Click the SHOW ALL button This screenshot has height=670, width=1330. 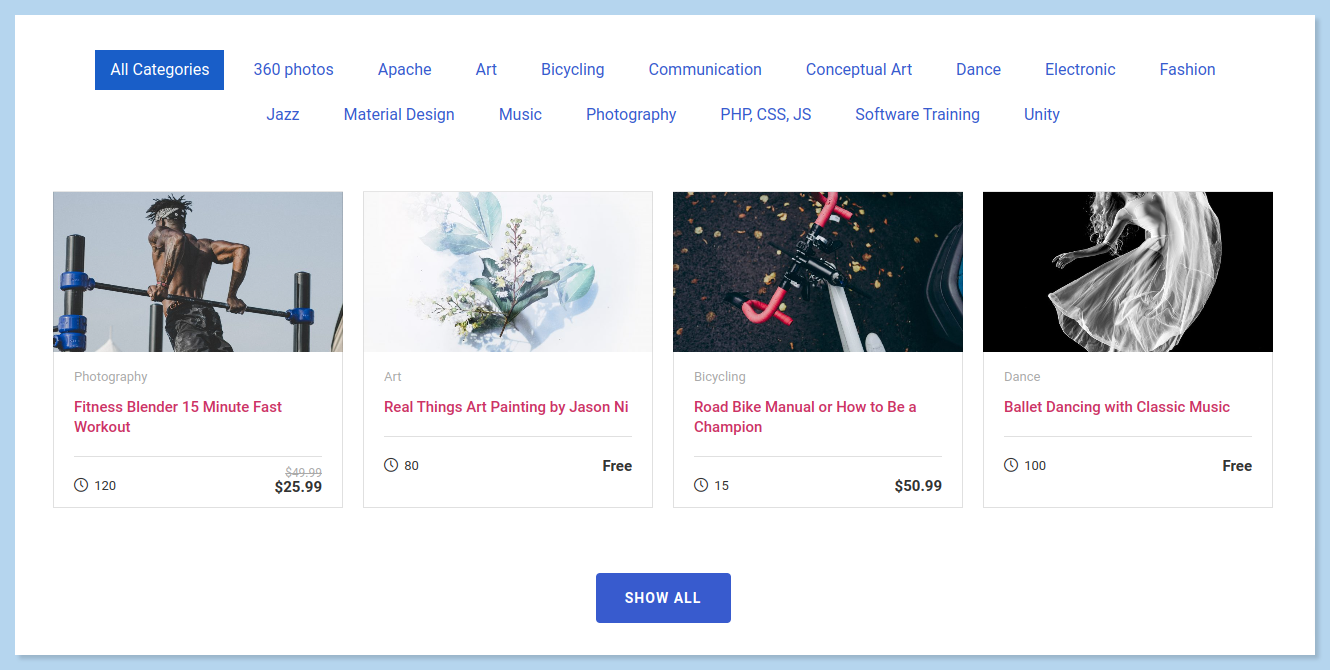pos(663,598)
